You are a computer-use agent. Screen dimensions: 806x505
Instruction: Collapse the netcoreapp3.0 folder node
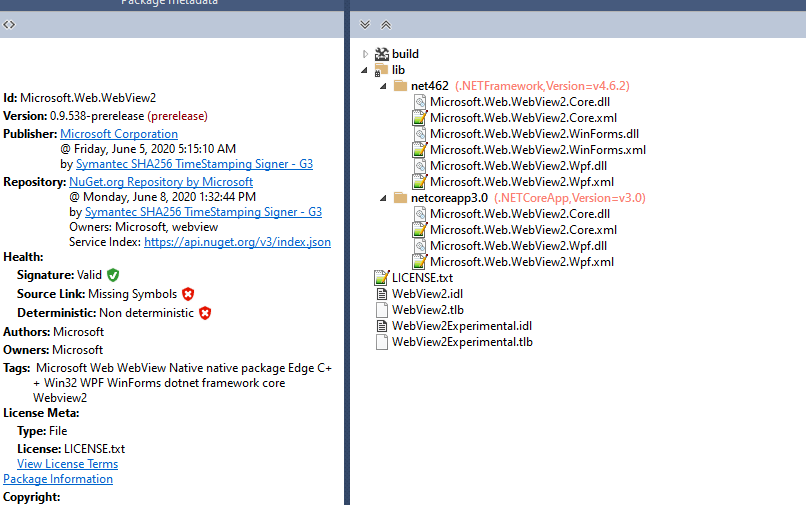point(383,198)
